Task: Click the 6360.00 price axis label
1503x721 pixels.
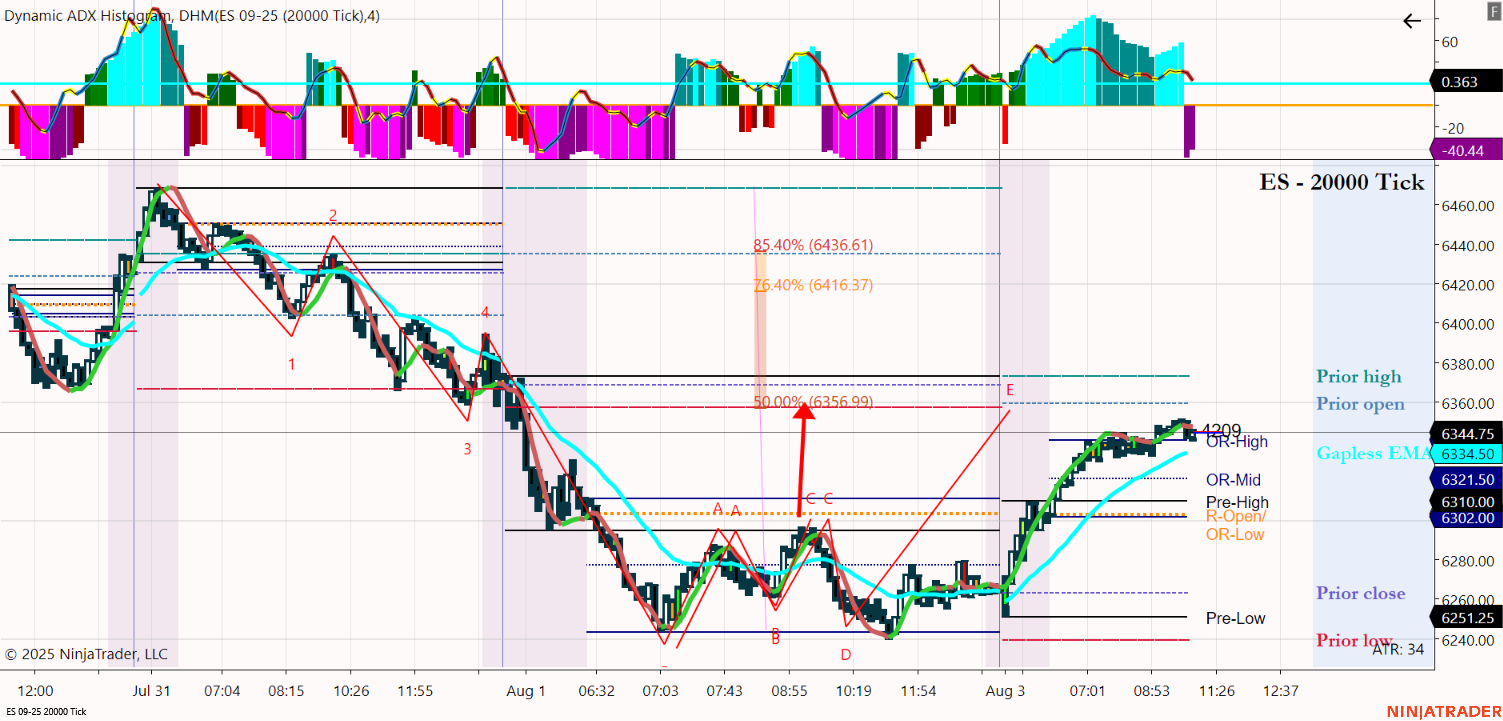Action: click(x=1468, y=403)
